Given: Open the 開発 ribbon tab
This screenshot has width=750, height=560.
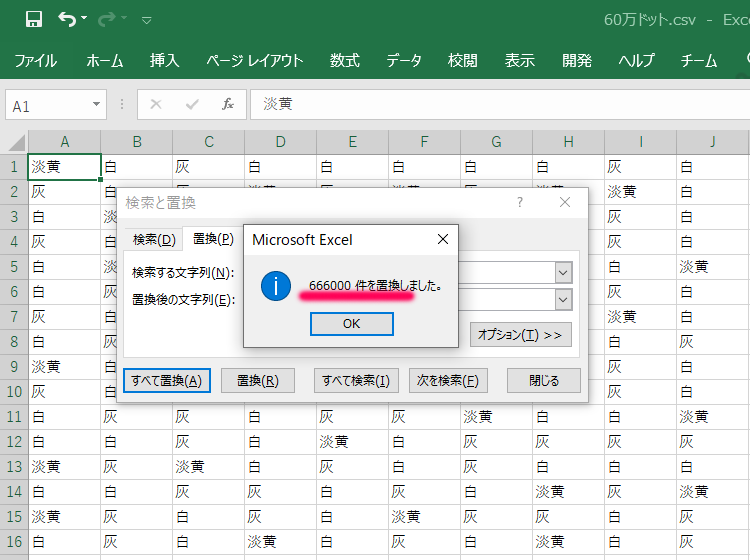Looking at the screenshot, I should pos(577,61).
